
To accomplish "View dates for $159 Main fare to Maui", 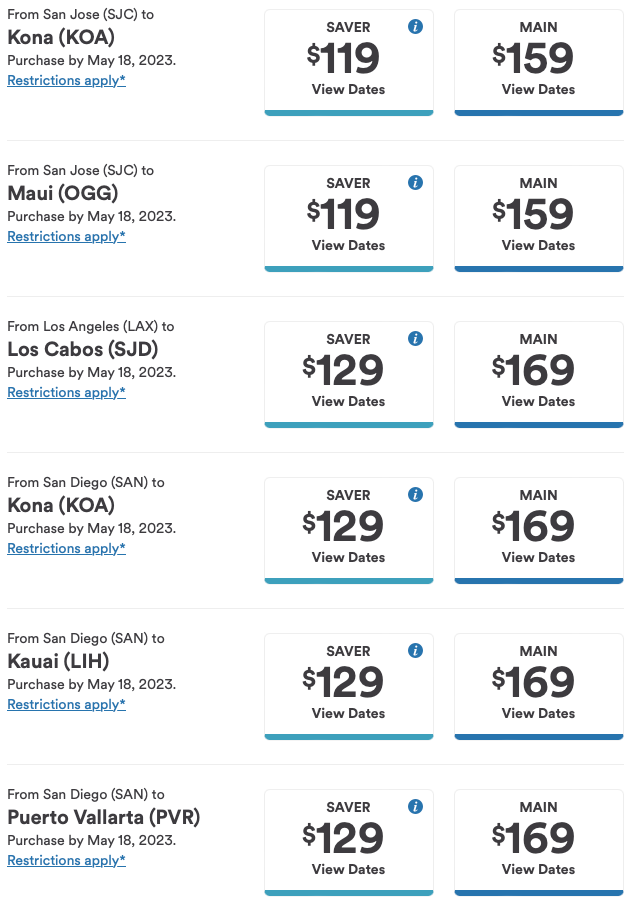I will click(x=538, y=245).
